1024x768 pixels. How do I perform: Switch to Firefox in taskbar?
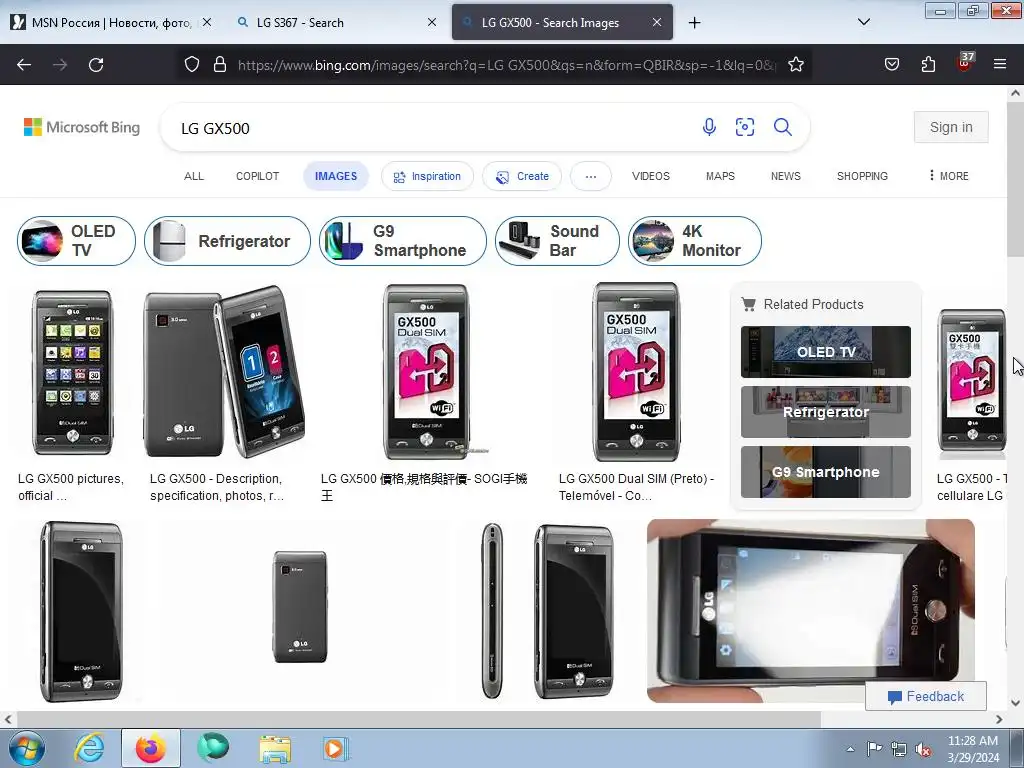(x=151, y=748)
